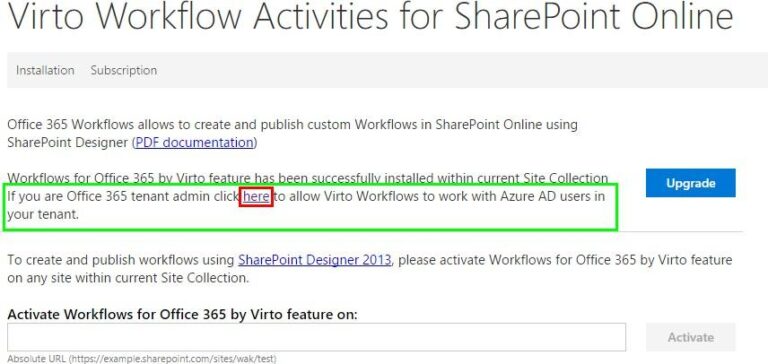Click the 'To create and publish workflows' paragraph

coord(370,268)
